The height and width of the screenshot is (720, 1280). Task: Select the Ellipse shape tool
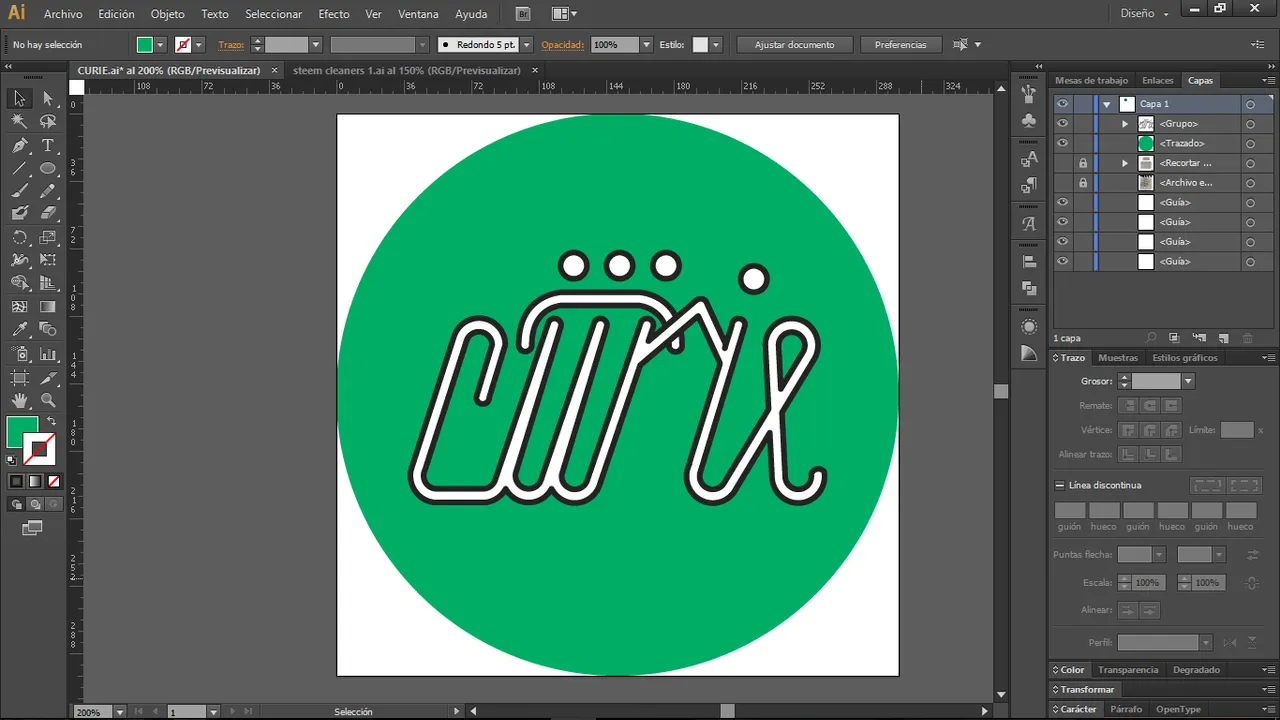click(x=47, y=168)
